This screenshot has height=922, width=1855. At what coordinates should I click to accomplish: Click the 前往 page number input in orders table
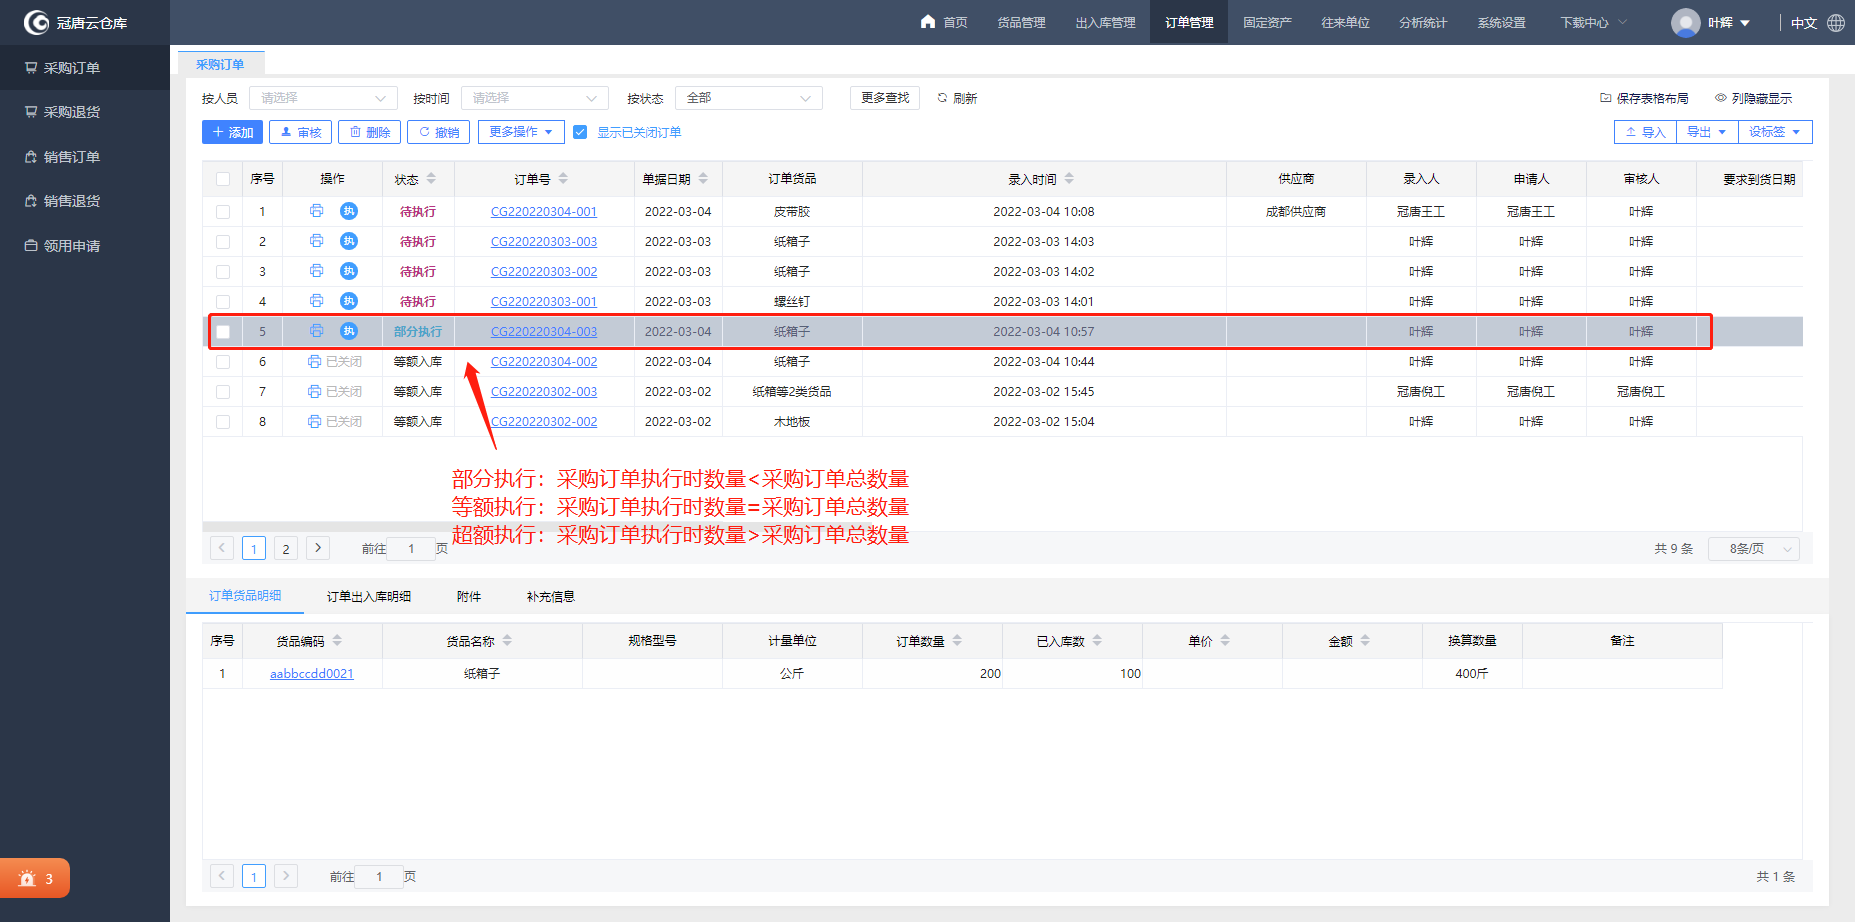point(411,548)
